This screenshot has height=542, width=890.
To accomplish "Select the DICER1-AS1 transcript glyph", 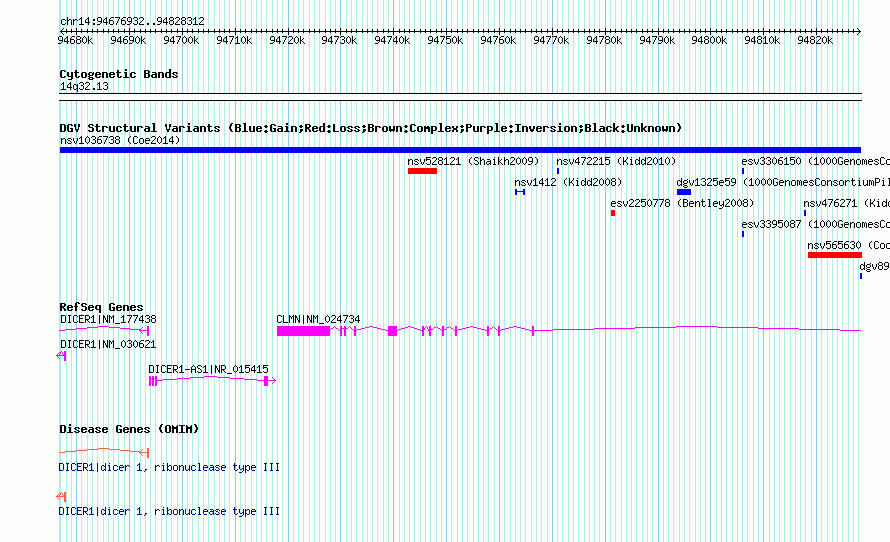I will 212,381.
